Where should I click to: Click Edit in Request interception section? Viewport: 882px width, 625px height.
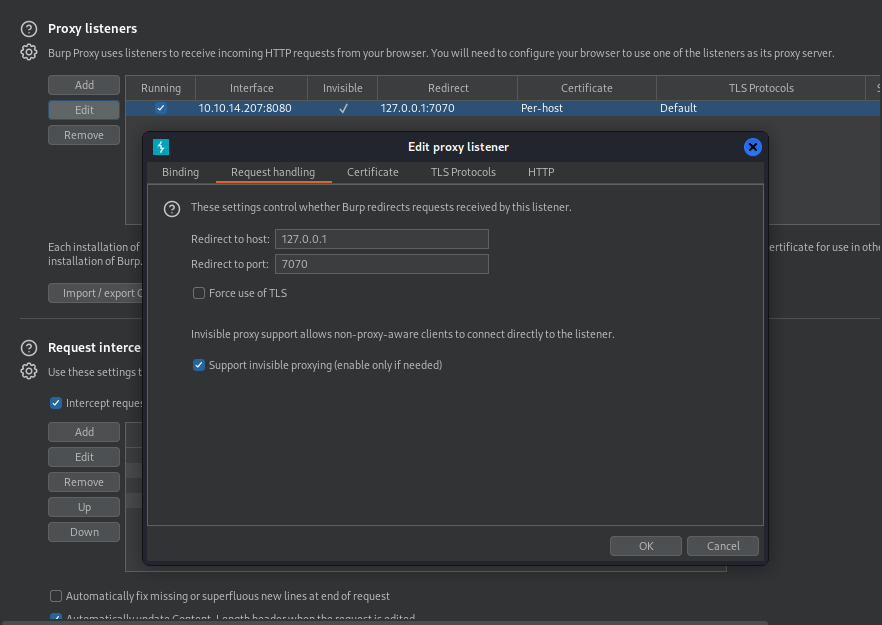(84, 457)
